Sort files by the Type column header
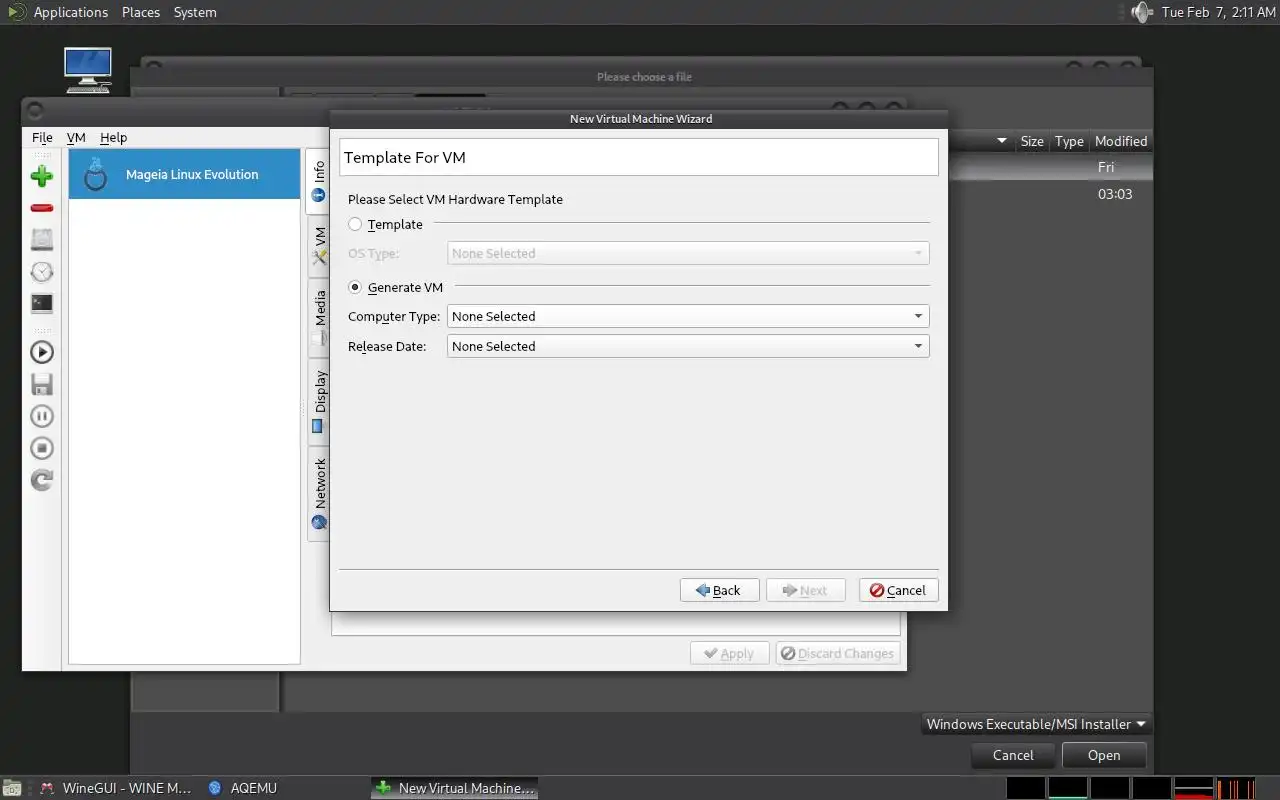This screenshot has width=1280, height=800. coord(1069,141)
